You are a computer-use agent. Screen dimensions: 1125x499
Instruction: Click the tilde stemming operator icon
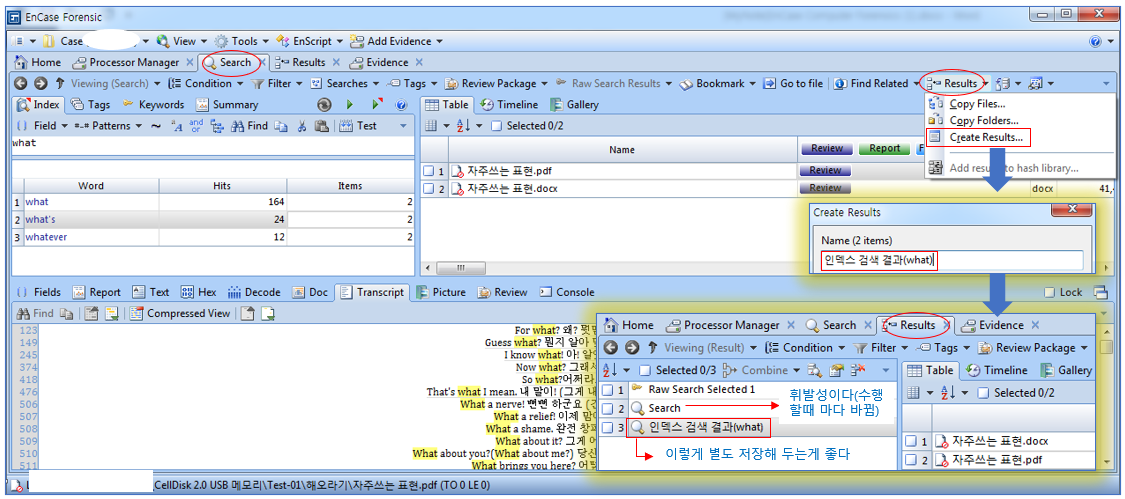click(x=156, y=126)
